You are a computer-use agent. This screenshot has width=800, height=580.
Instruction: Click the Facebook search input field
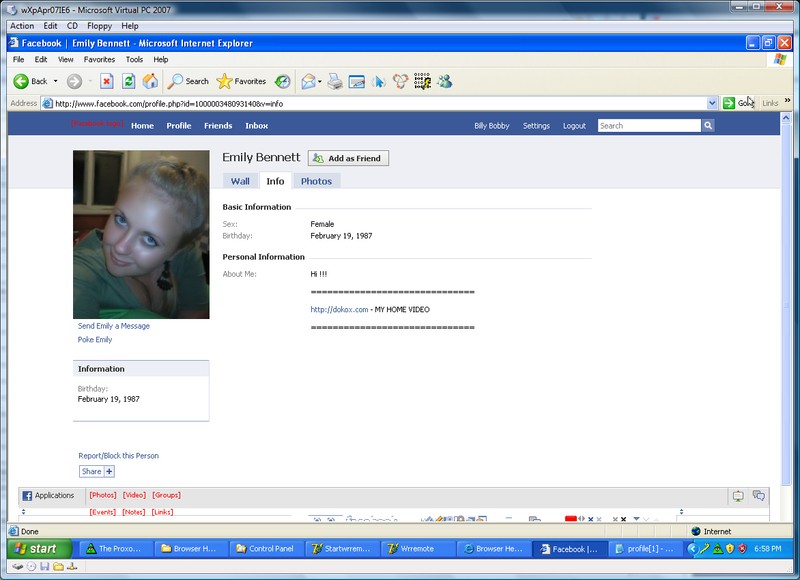coord(648,126)
